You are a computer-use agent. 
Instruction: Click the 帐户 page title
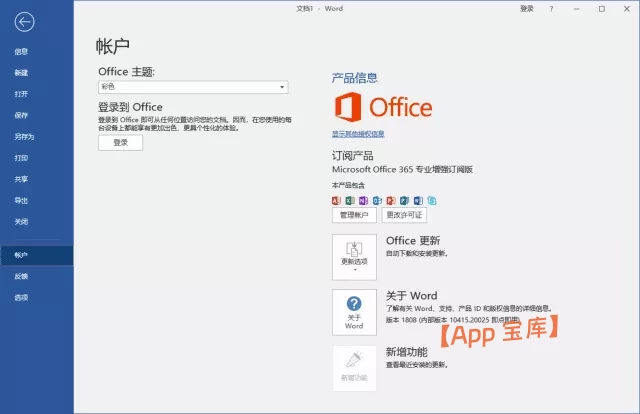113,46
